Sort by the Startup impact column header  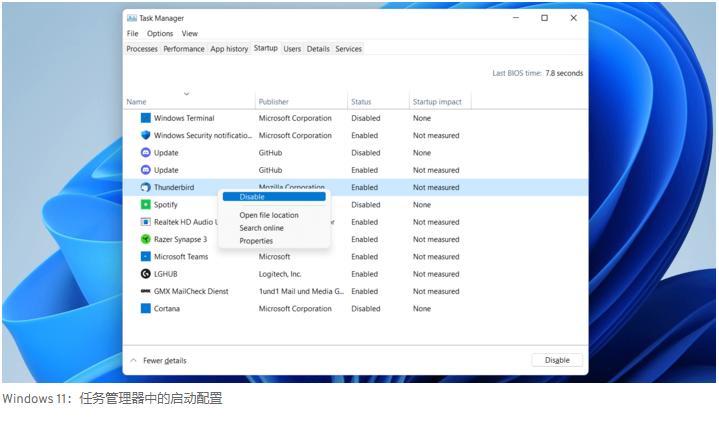tap(437, 102)
